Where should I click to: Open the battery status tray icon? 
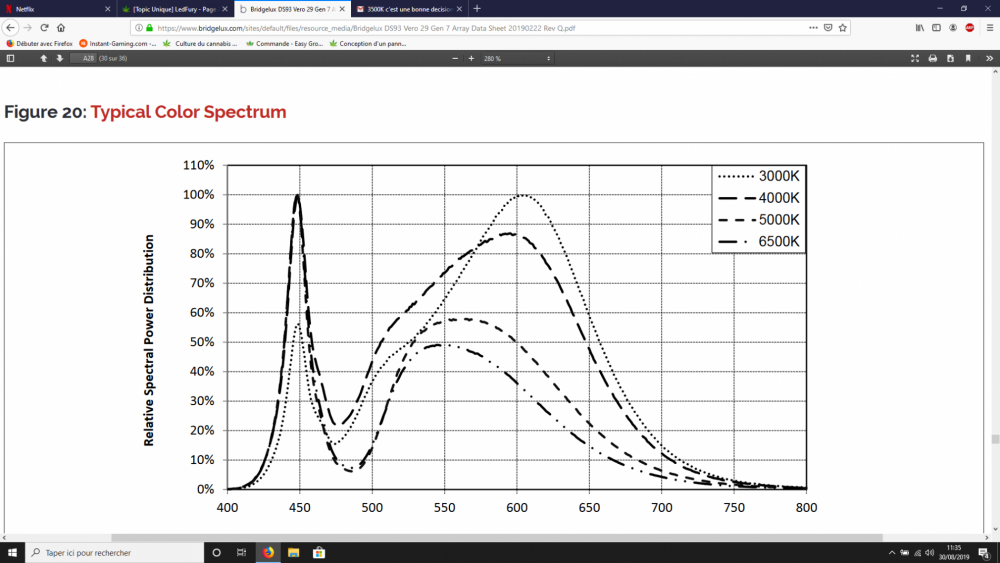(x=904, y=553)
